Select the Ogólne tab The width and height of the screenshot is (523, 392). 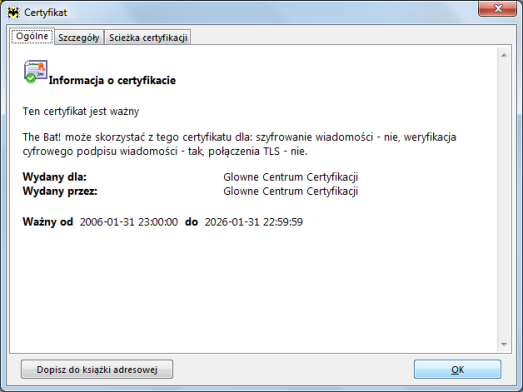pos(32,36)
